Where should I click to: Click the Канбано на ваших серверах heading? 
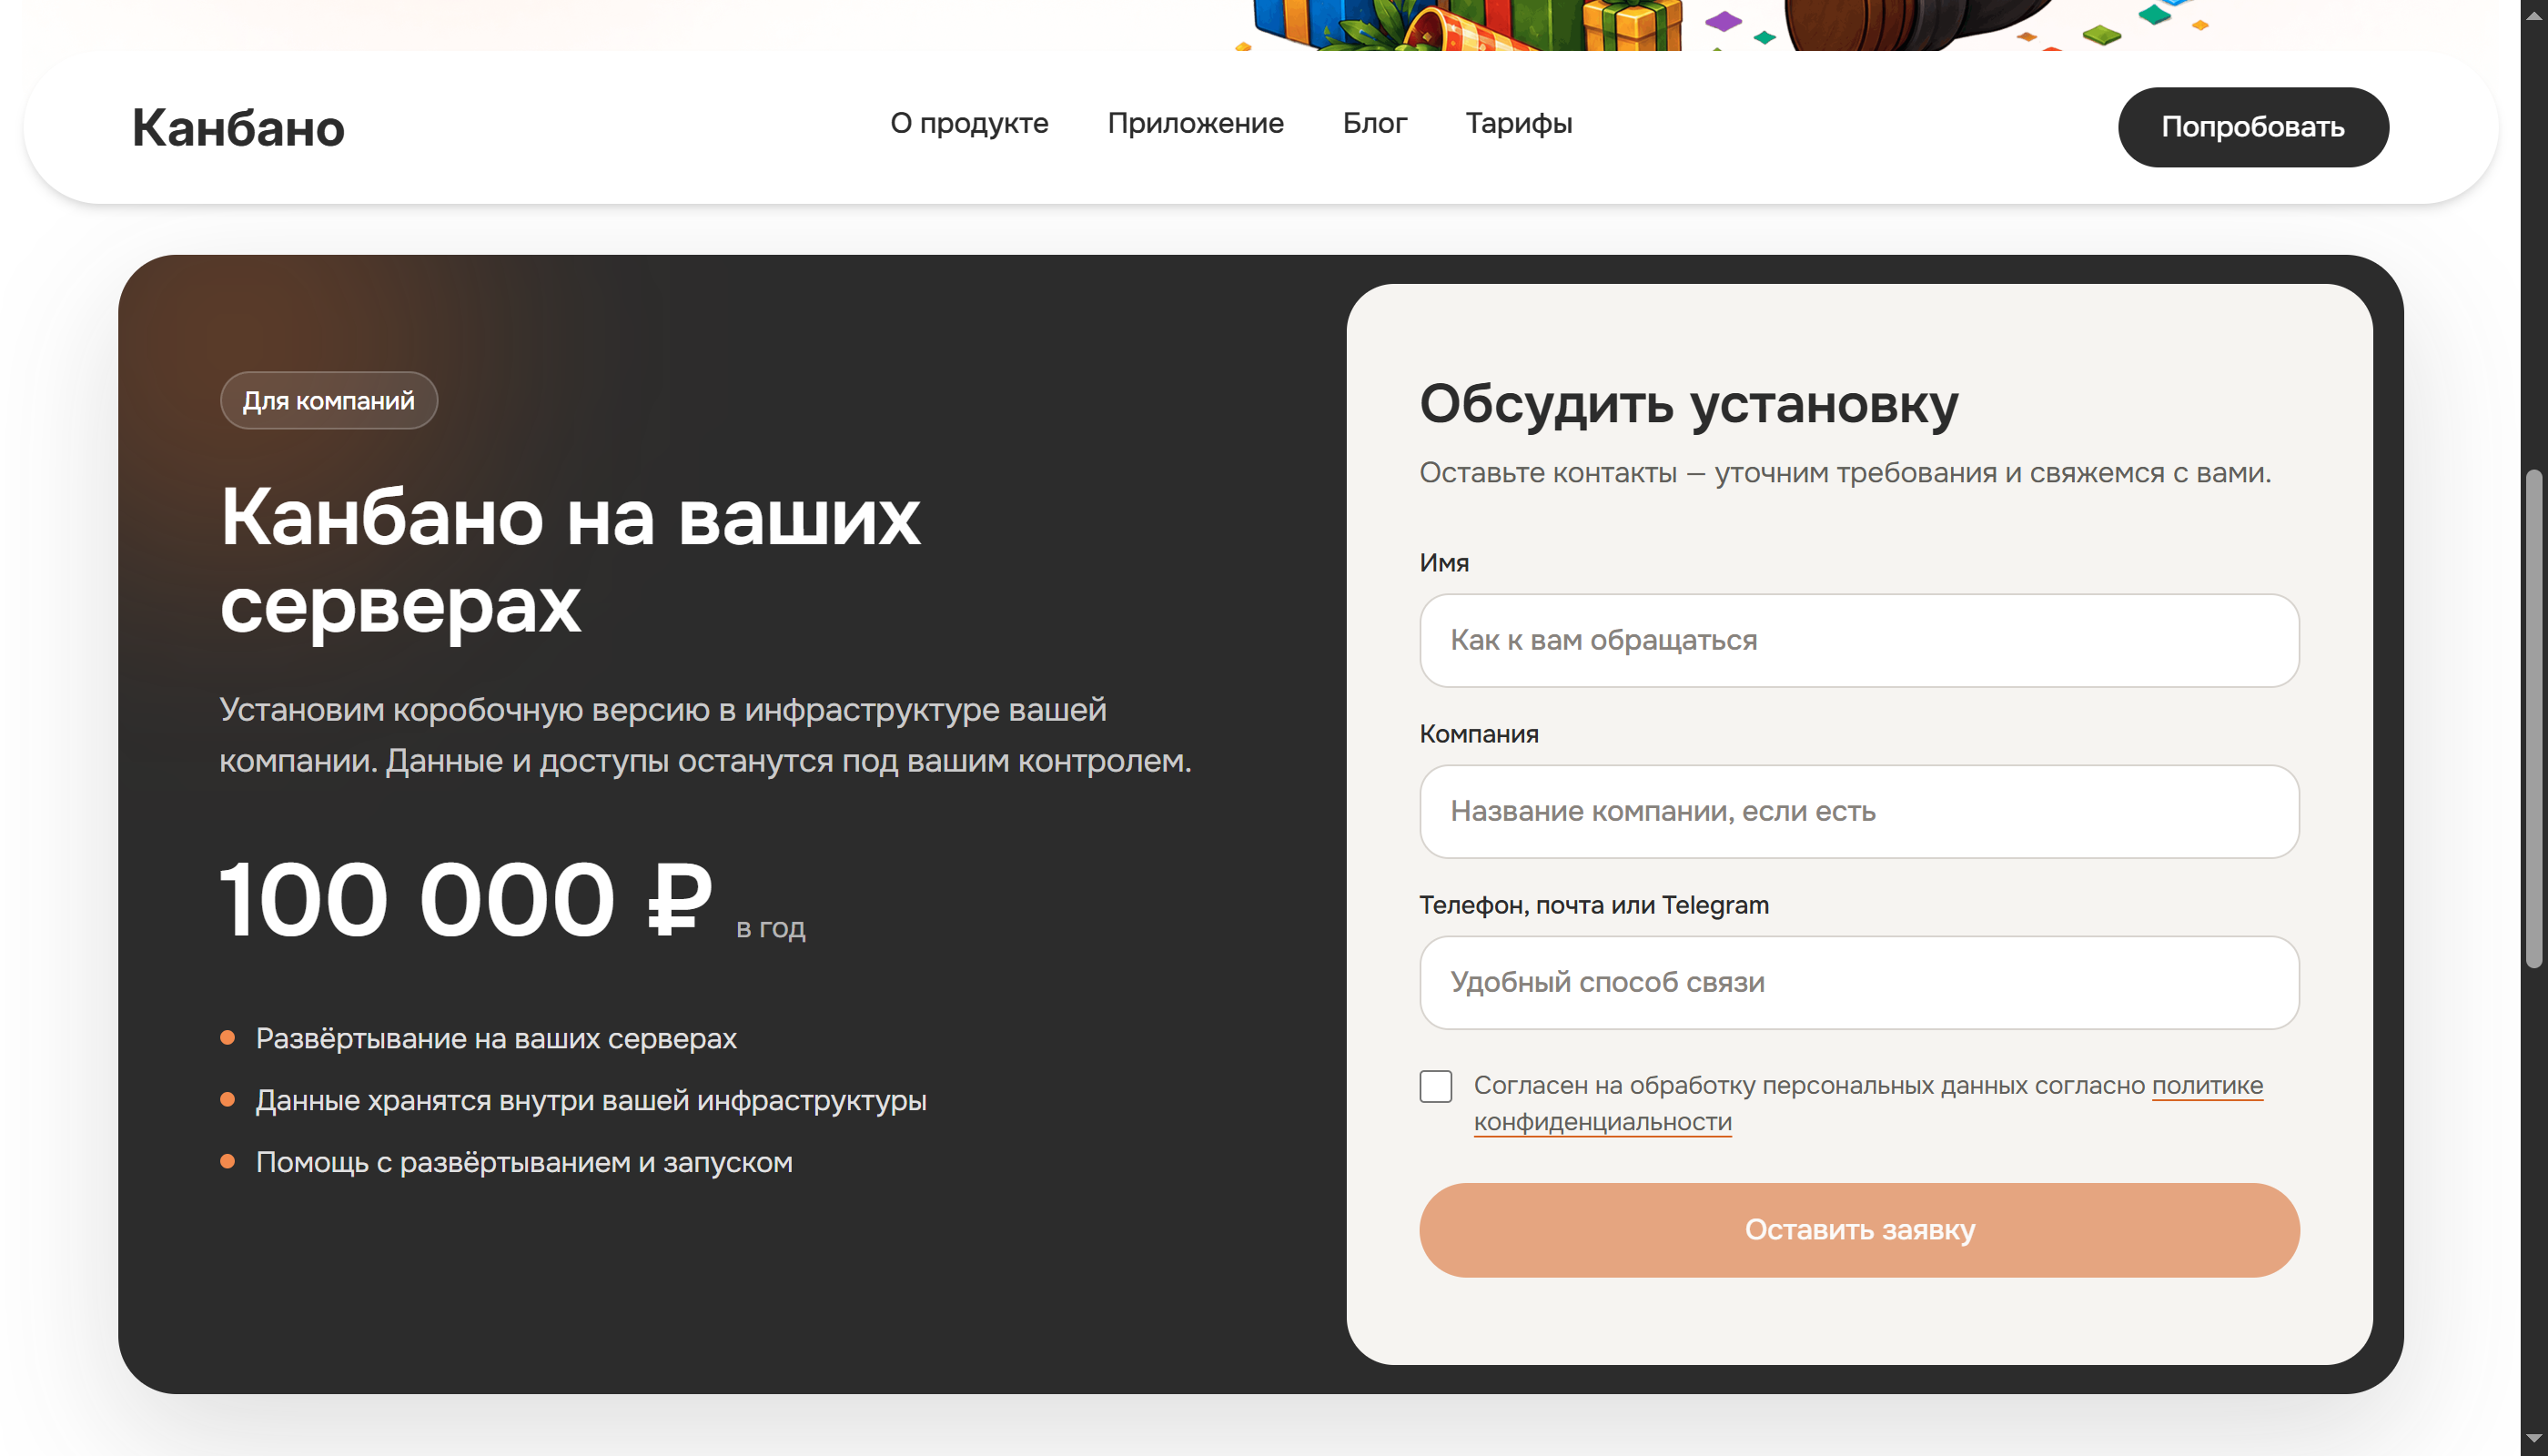click(570, 560)
